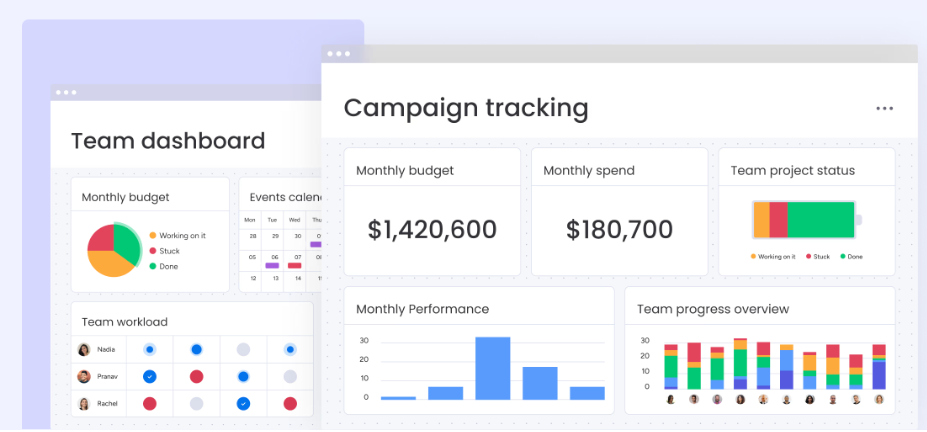
Task: Toggle Pranav's first checked workload circle
Action: [149, 377]
